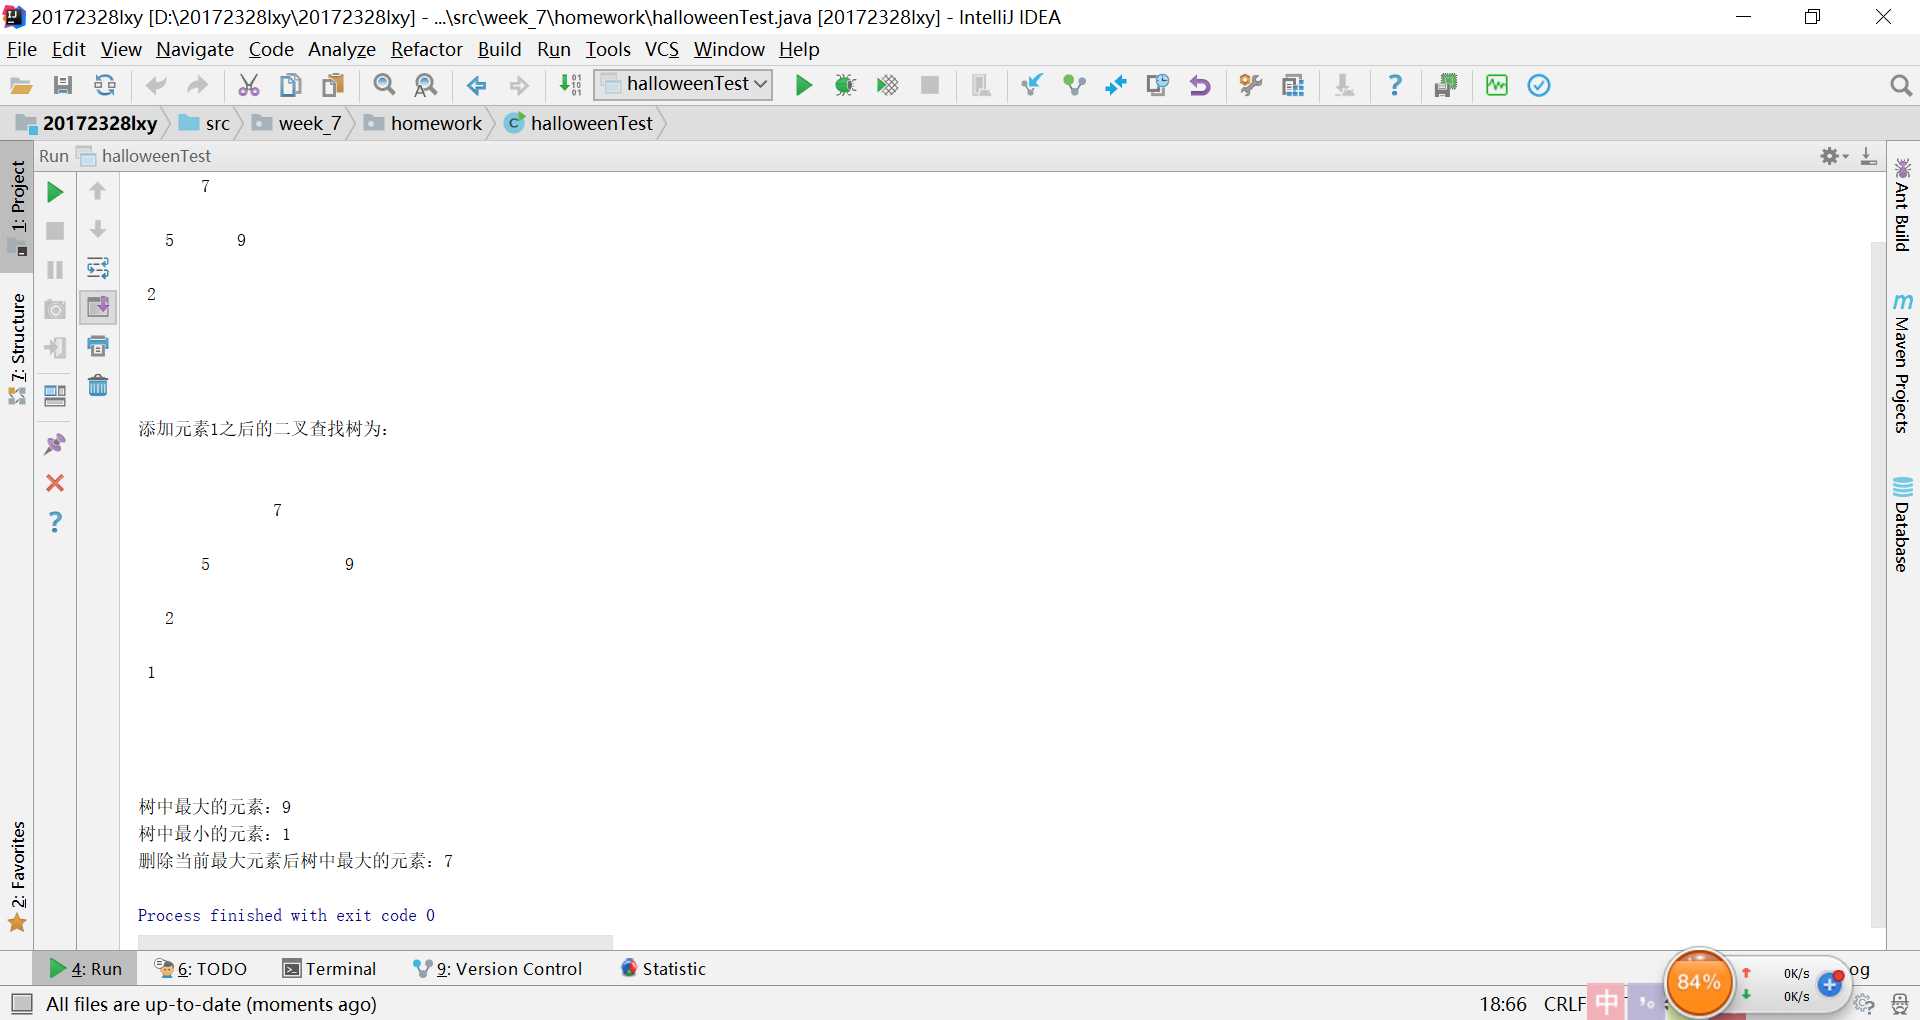Expand homework breadcrumb in navigation bar
Image resolution: width=1920 pixels, height=1020 pixels.
click(x=423, y=123)
